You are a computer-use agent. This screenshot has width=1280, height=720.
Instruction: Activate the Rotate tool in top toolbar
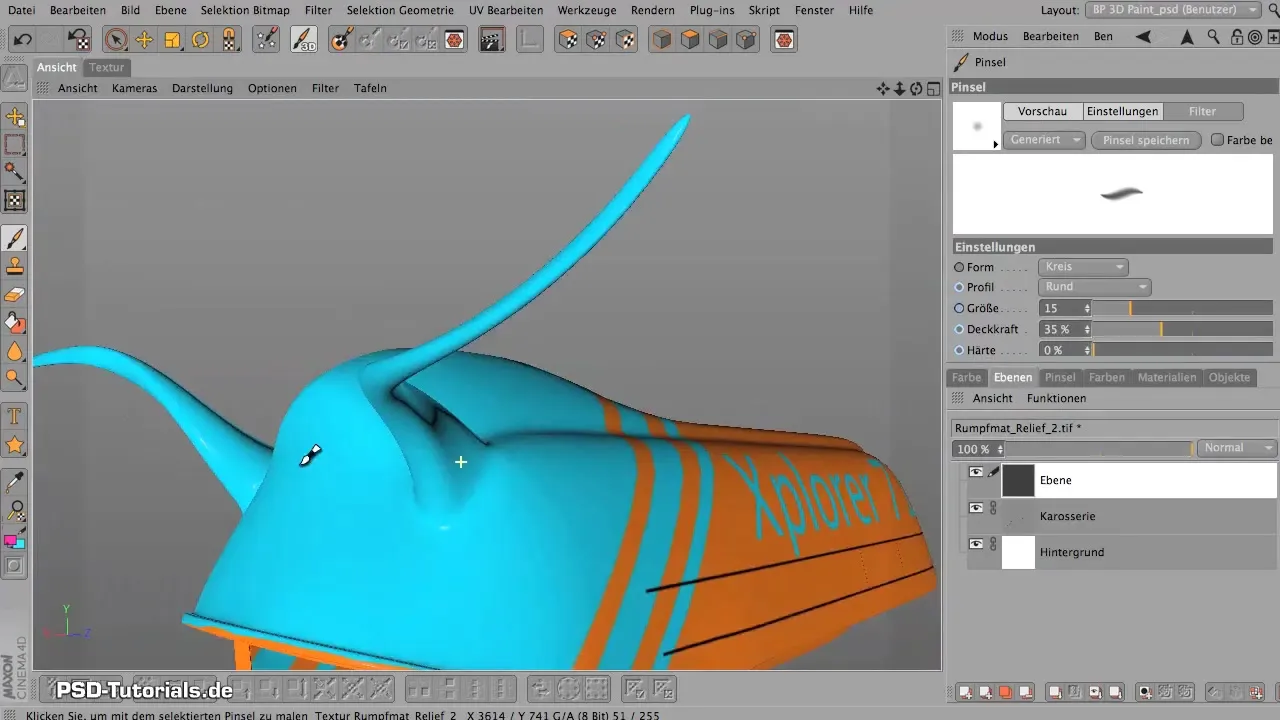200,40
